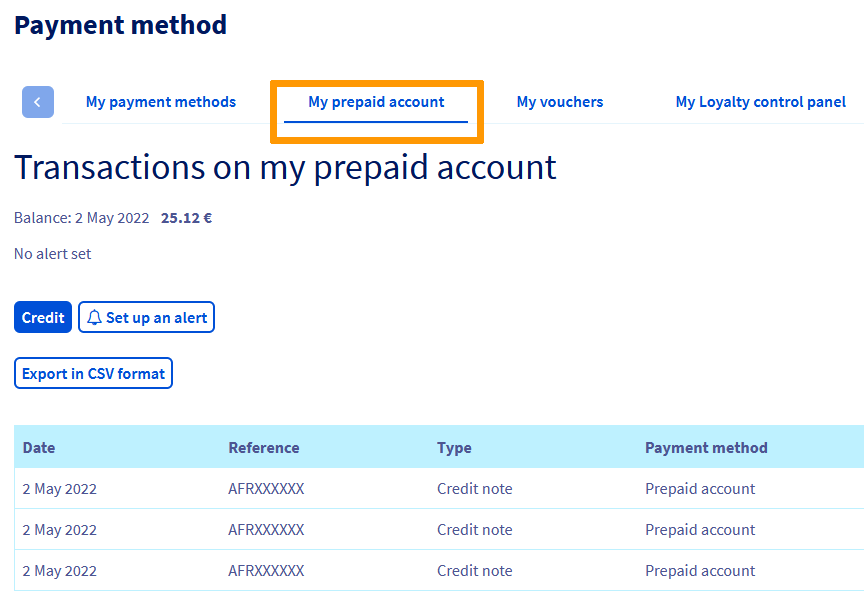Click the Credit button
Viewport: 864px width, 609px height.
click(x=42, y=317)
